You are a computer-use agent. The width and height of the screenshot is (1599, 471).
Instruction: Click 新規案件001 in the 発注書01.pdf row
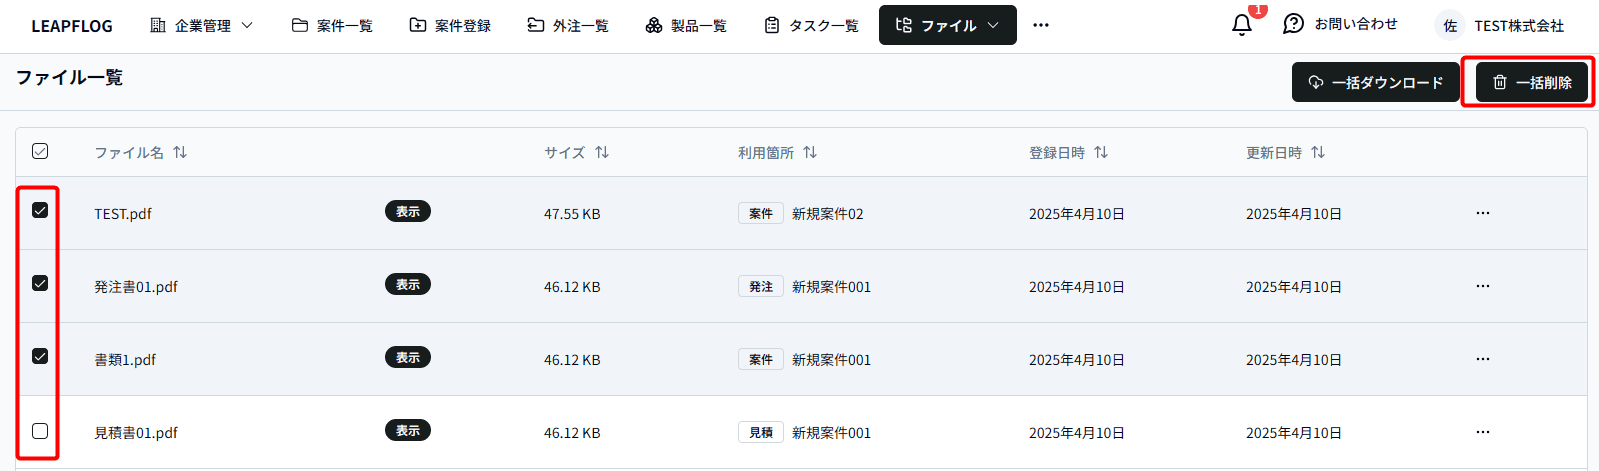[831, 287]
